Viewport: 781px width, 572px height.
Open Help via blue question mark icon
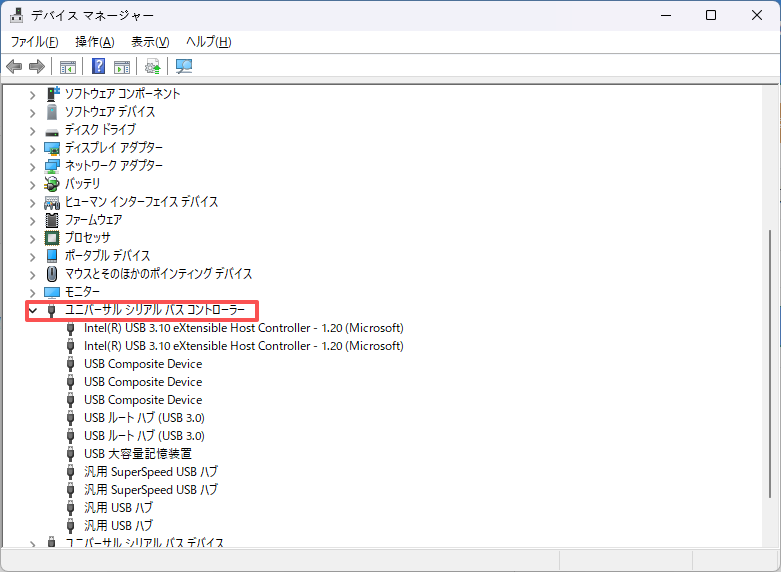pos(99,66)
